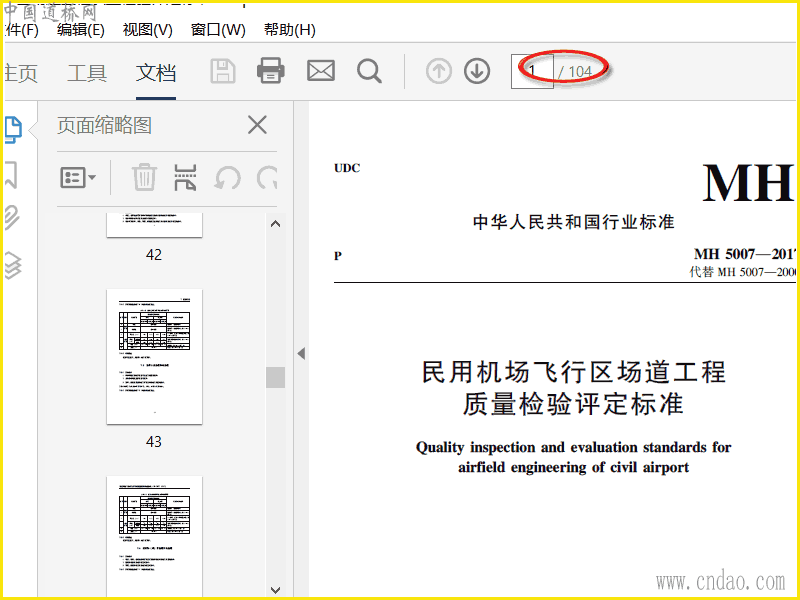
Task: Open thumbnail options dropdown menu
Action: pos(78,178)
